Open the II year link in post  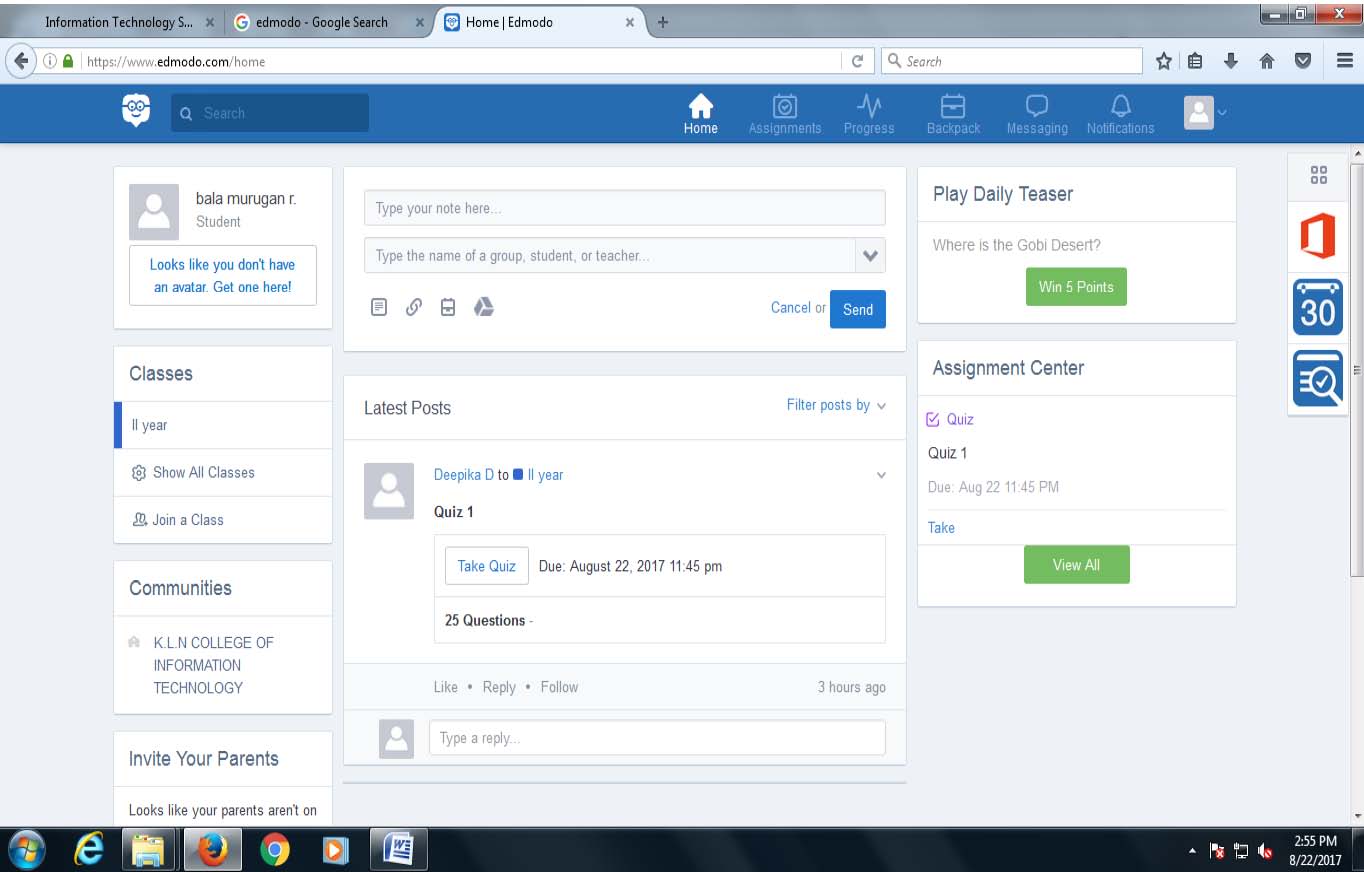pyautogui.click(x=545, y=475)
